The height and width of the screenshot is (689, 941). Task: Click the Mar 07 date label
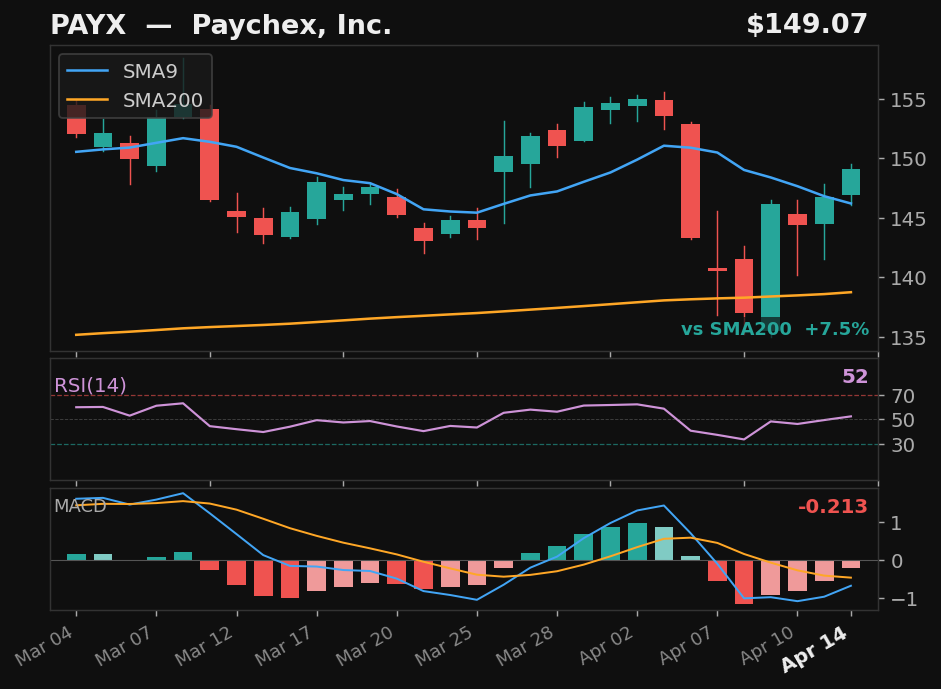pos(125,645)
